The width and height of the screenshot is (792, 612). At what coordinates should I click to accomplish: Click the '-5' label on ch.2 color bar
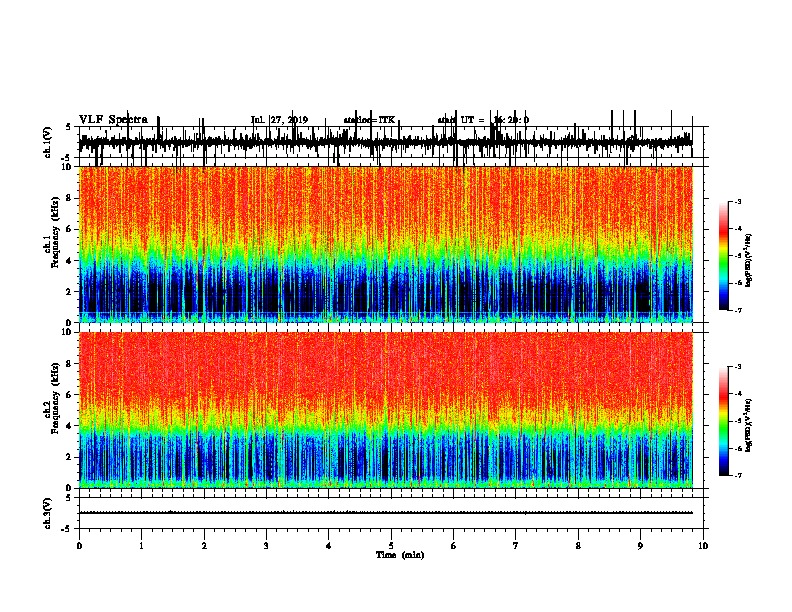(738, 421)
